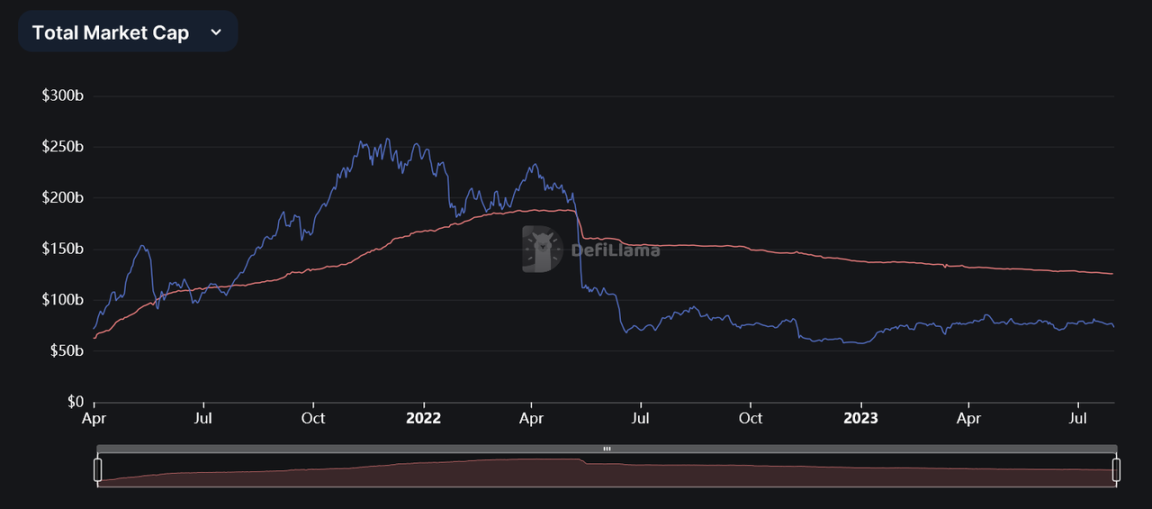
Task: Click the first Apr label on the x-axis
Action: pos(94,418)
